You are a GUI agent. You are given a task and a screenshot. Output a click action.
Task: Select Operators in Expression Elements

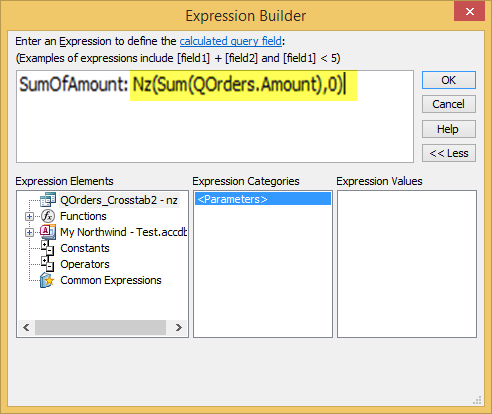85,264
